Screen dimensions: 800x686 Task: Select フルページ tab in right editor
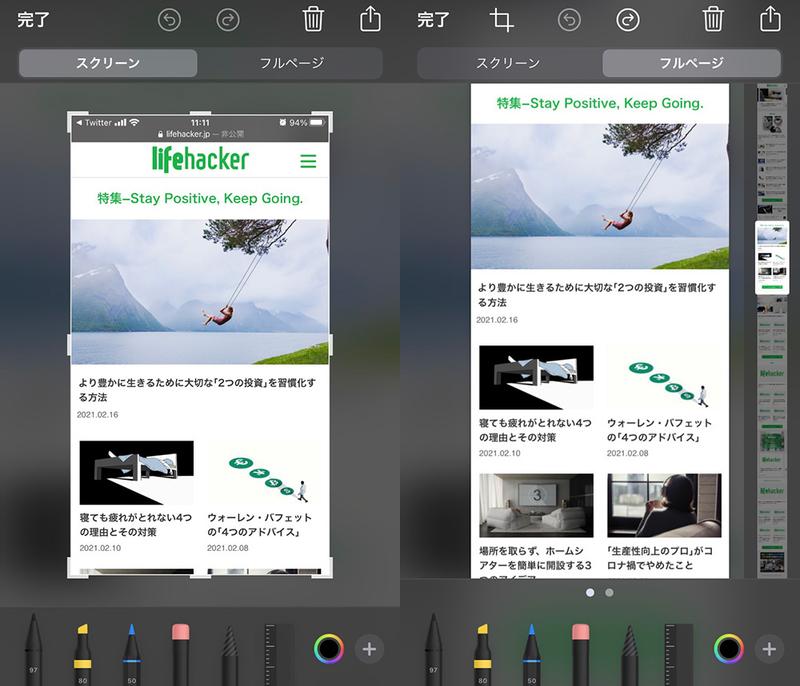coord(691,63)
